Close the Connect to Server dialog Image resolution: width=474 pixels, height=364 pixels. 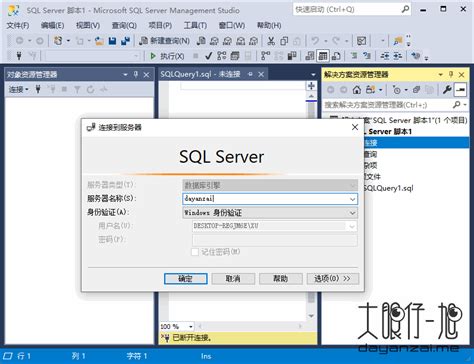(355, 127)
